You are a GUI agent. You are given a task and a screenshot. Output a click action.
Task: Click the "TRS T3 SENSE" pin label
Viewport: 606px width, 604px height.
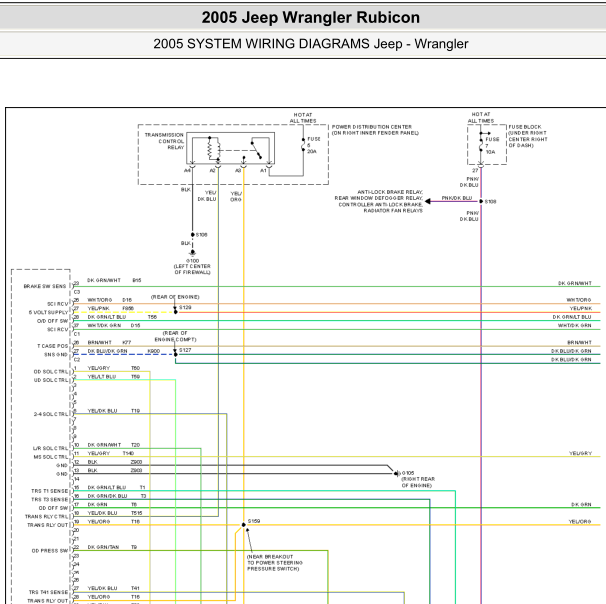pos(49,499)
